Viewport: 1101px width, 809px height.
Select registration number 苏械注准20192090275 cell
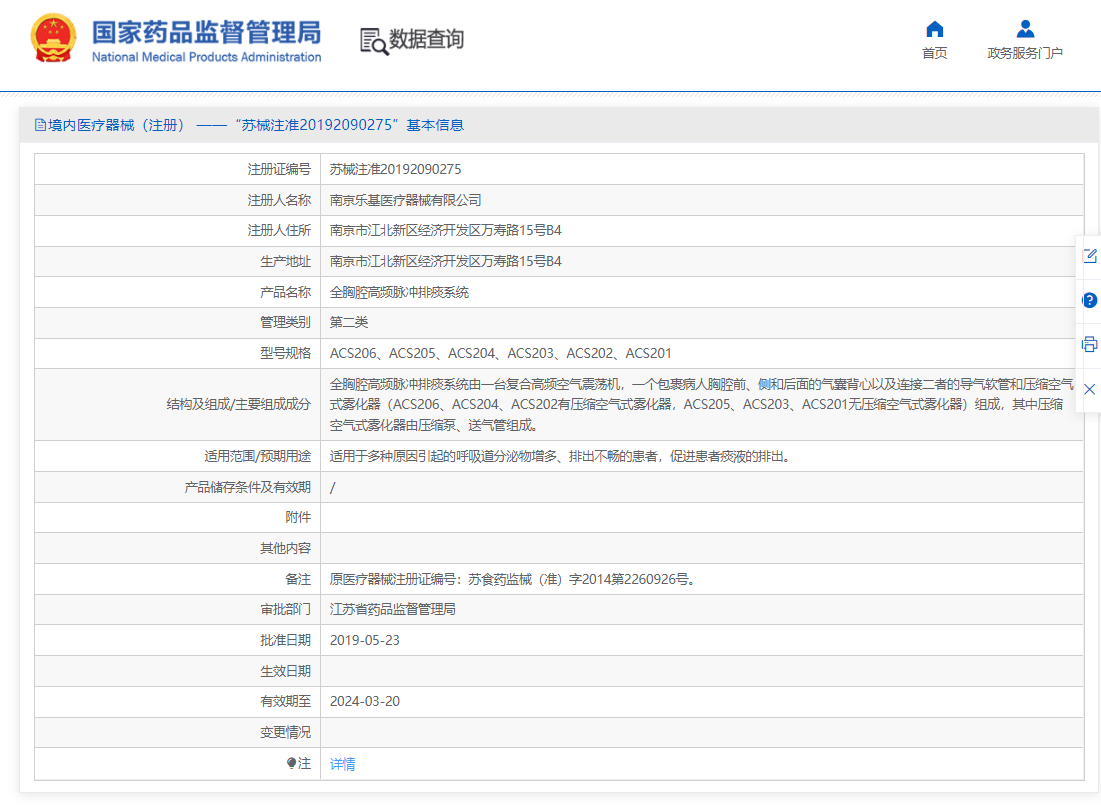[395, 169]
